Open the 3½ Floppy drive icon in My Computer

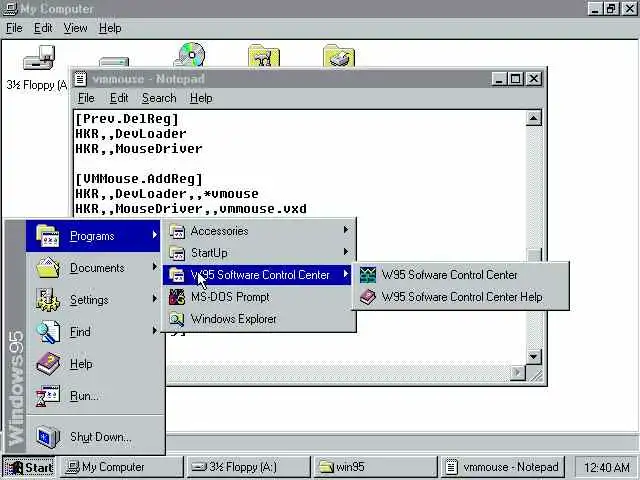coord(39,58)
